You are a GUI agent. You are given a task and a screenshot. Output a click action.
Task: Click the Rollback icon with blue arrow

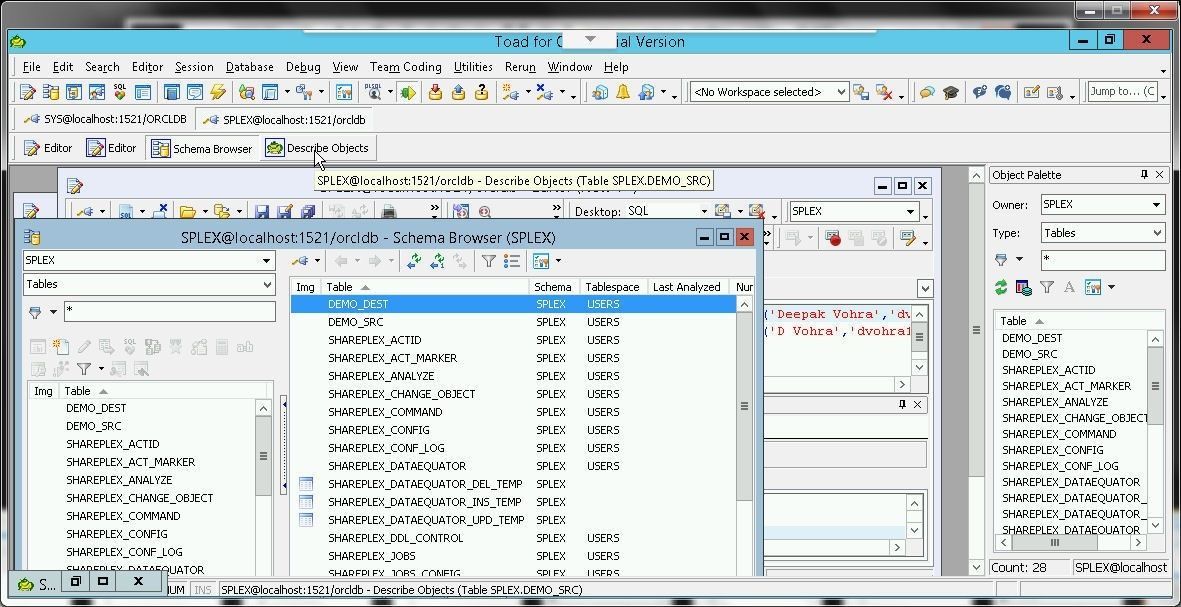(459, 92)
